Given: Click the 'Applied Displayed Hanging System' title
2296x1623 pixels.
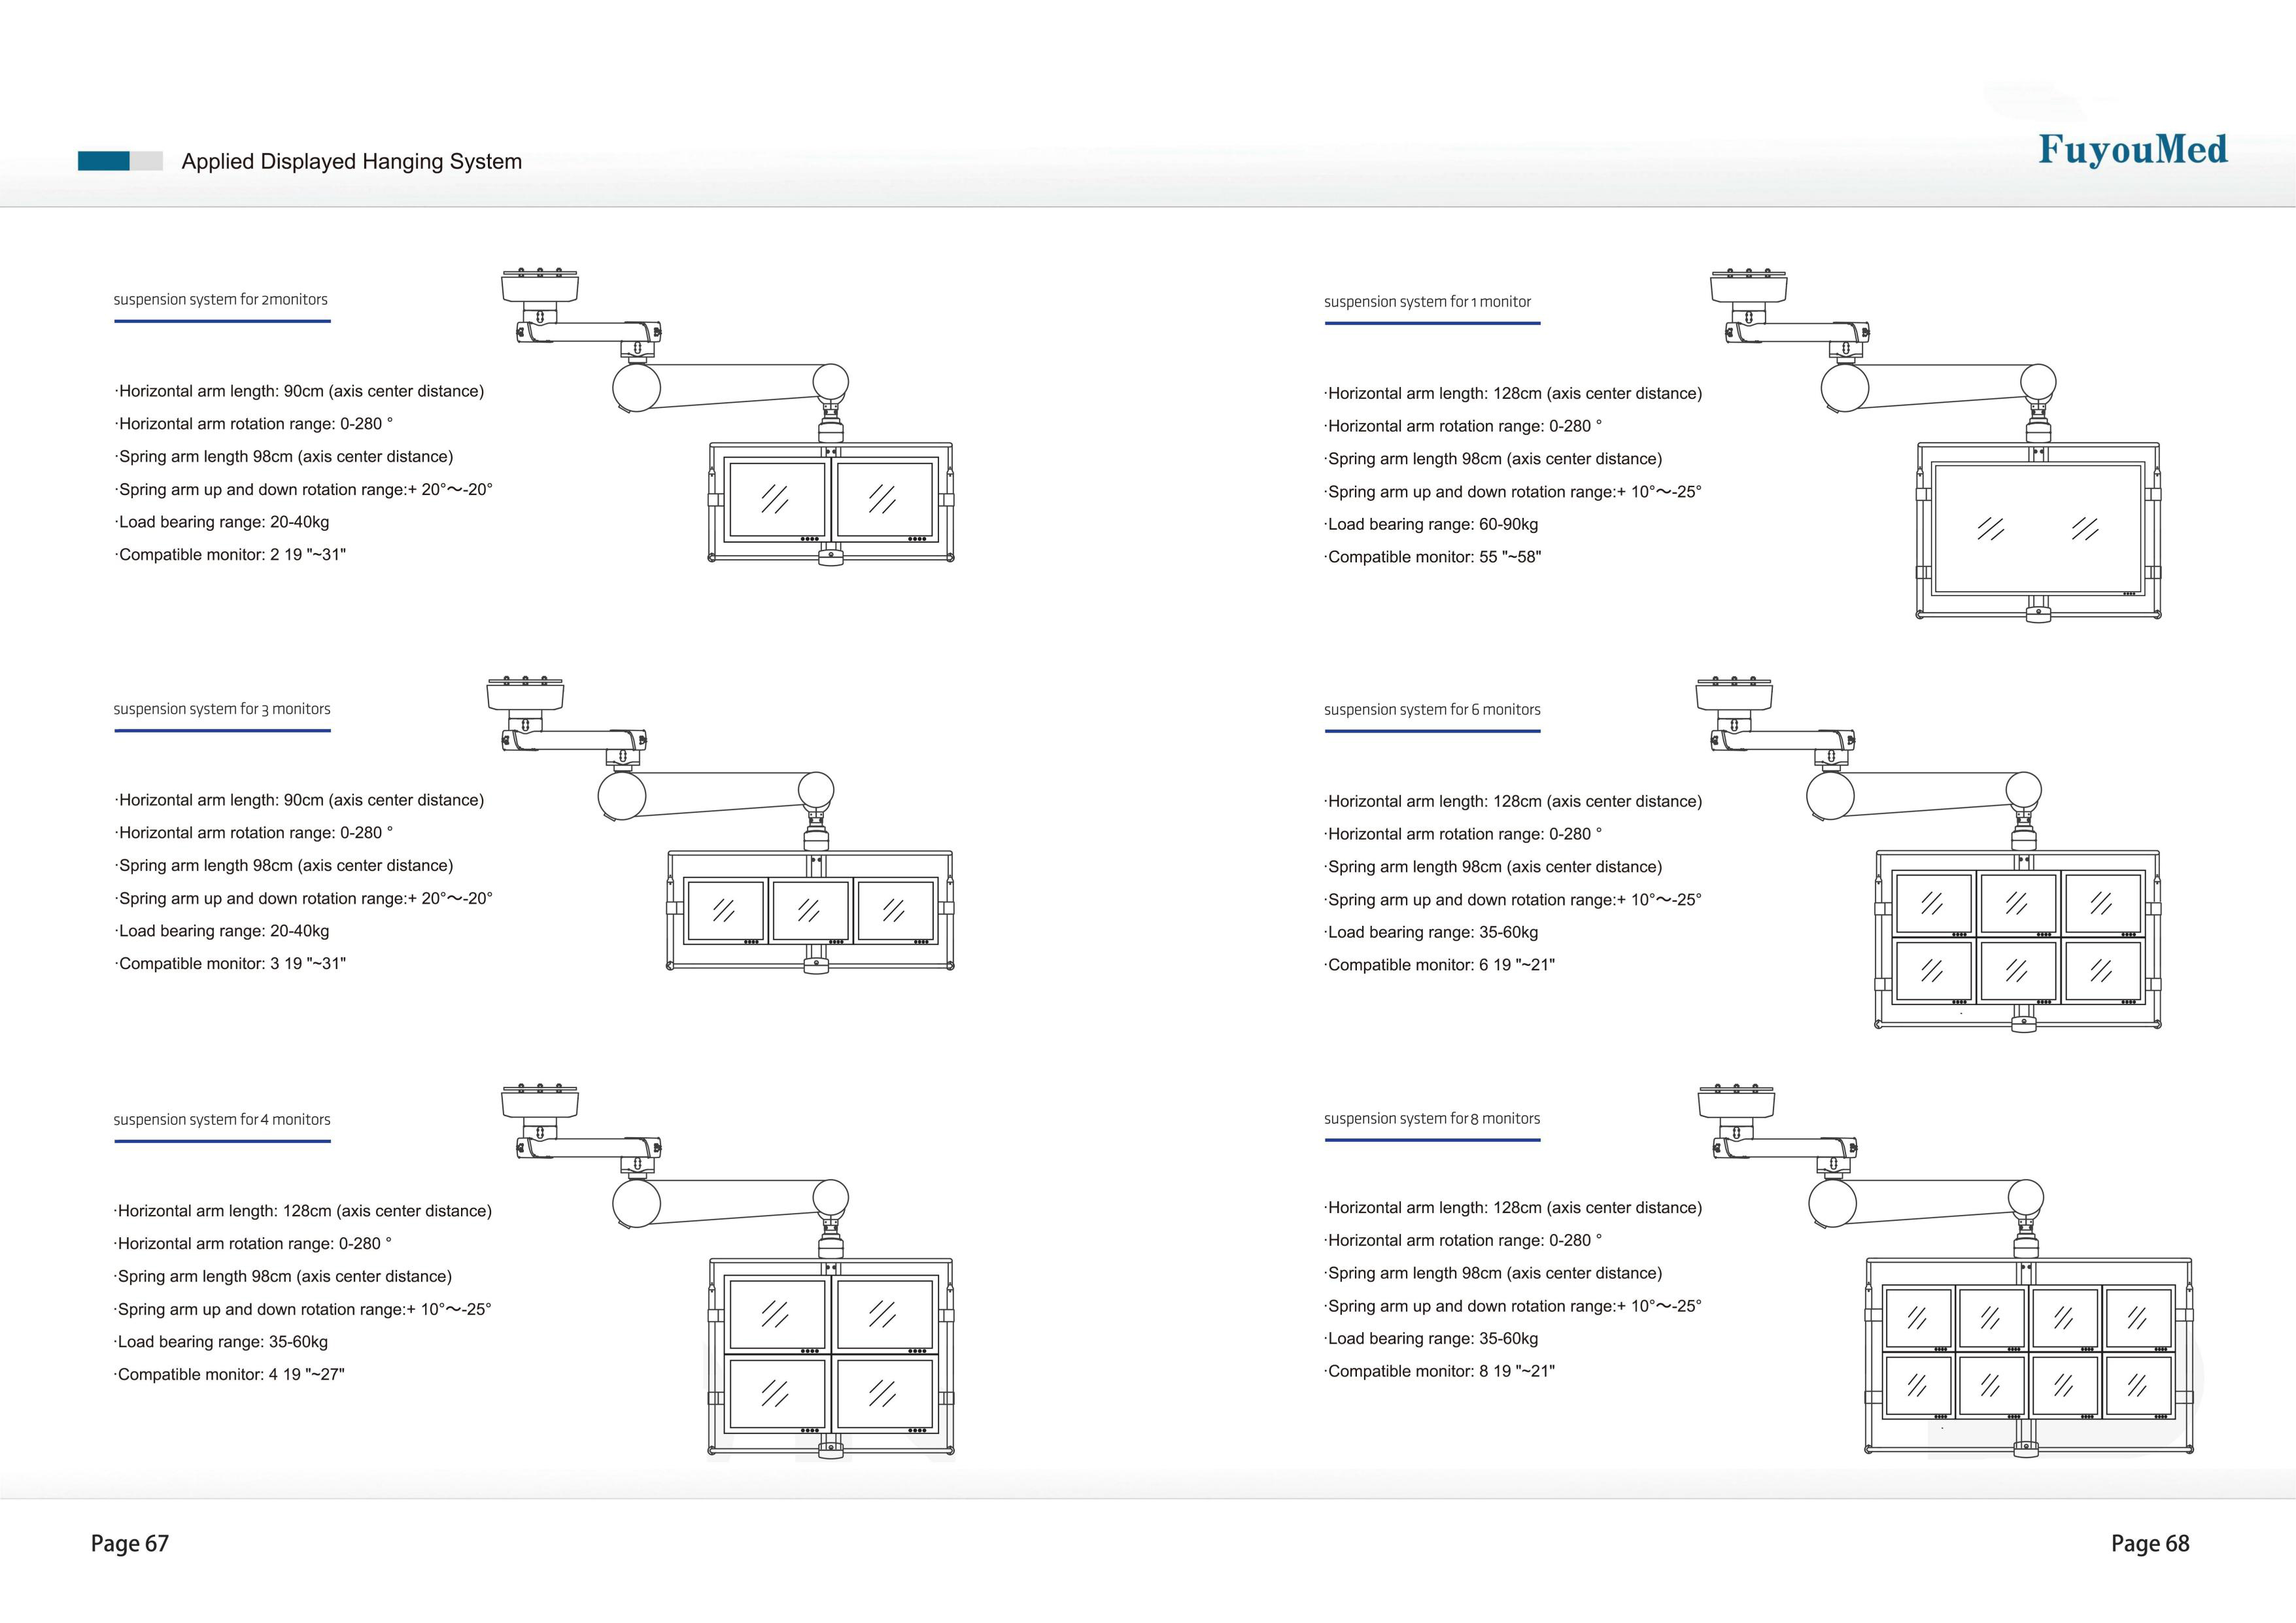Looking at the screenshot, I should (351, 162).
